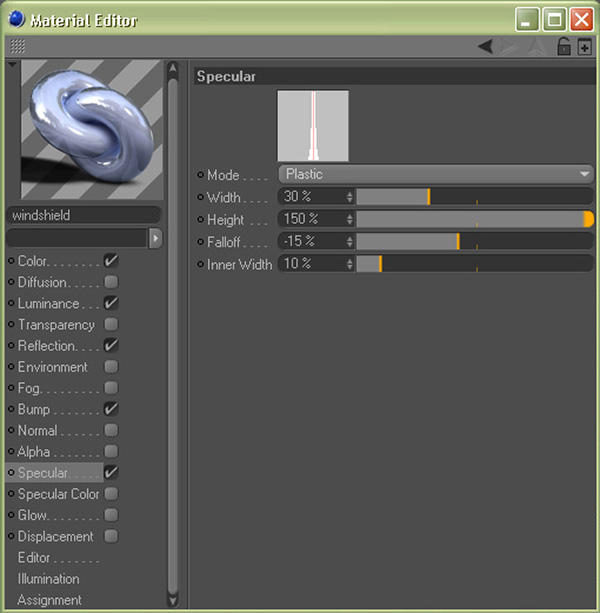Click the blue sphere icon in title bar

point(16,19)
